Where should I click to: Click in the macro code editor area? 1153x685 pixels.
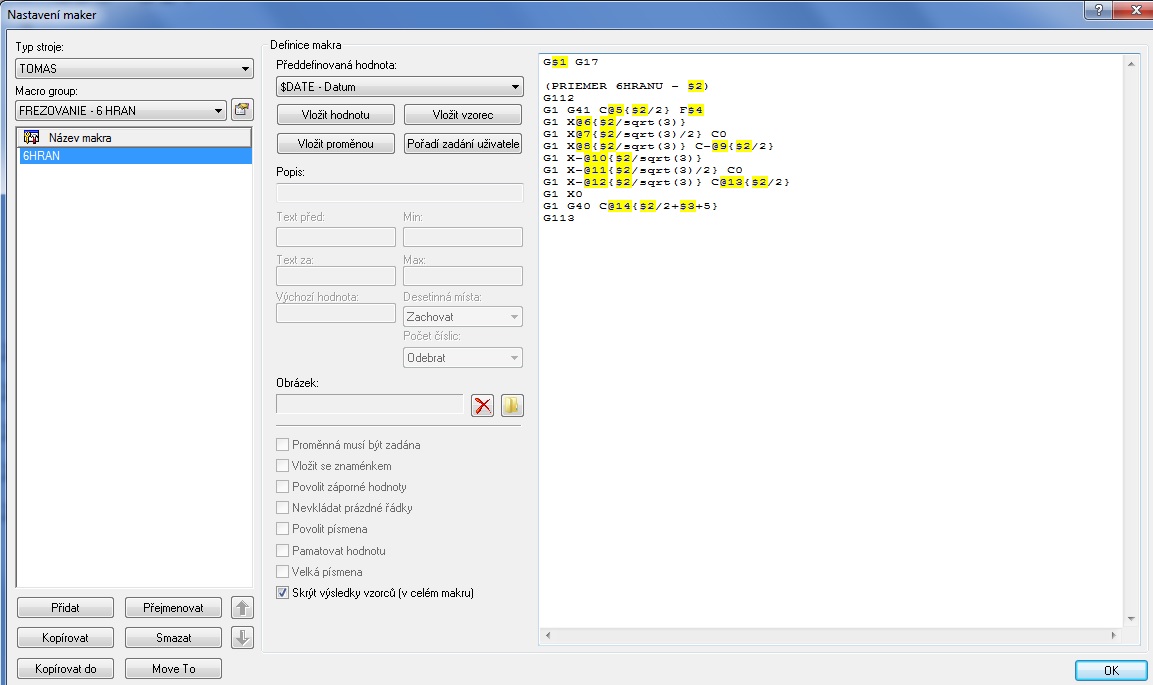coord(830,400)
